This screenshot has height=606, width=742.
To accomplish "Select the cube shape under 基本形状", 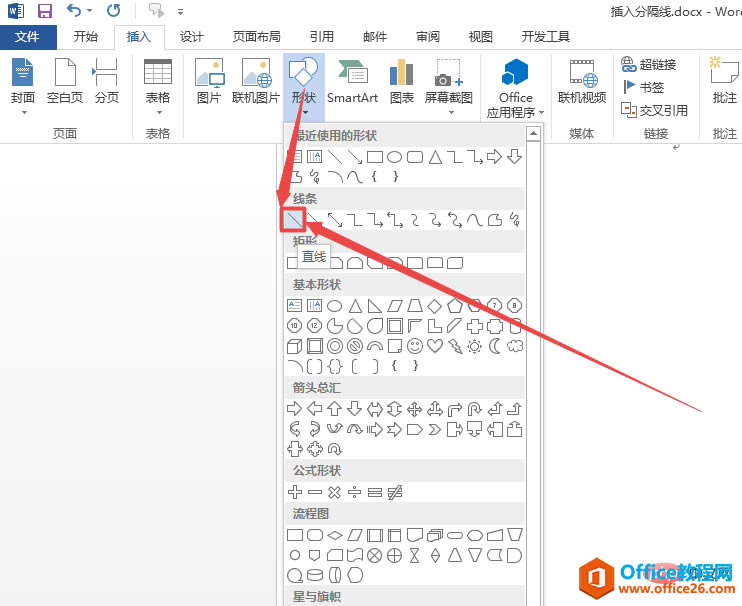I will [294, 346].
